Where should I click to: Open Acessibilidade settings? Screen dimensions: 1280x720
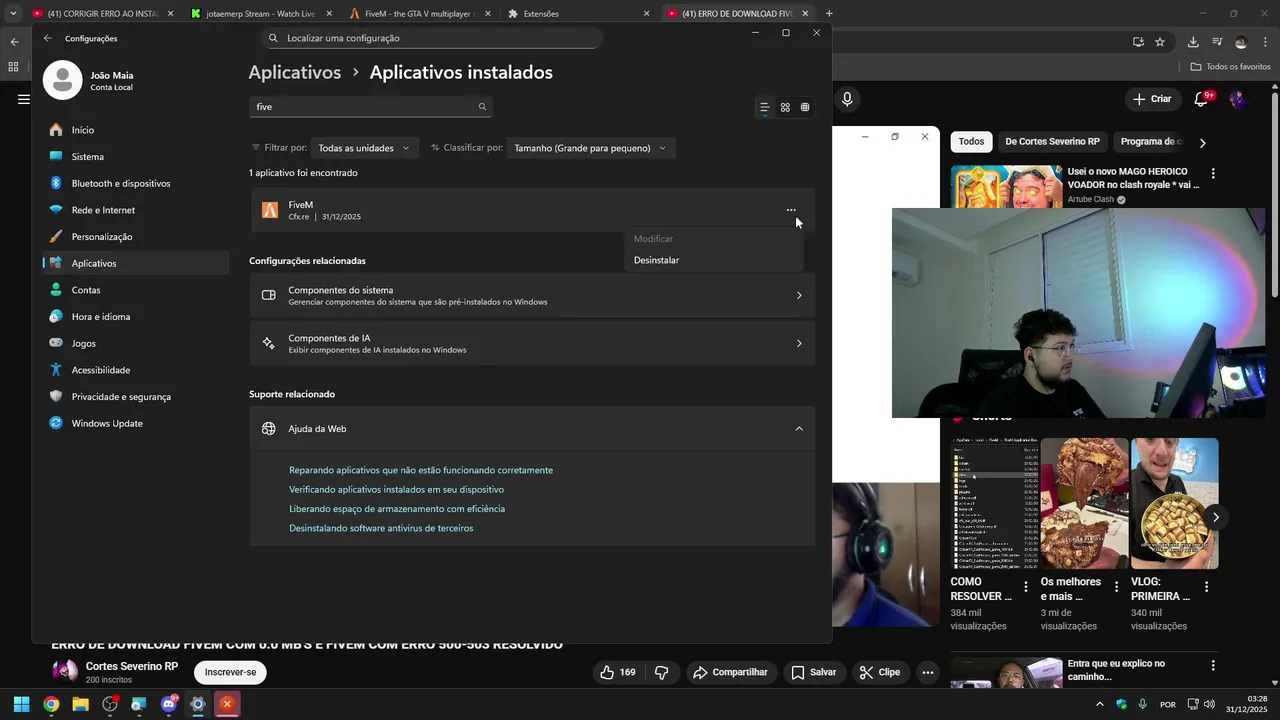pos(136,370)
